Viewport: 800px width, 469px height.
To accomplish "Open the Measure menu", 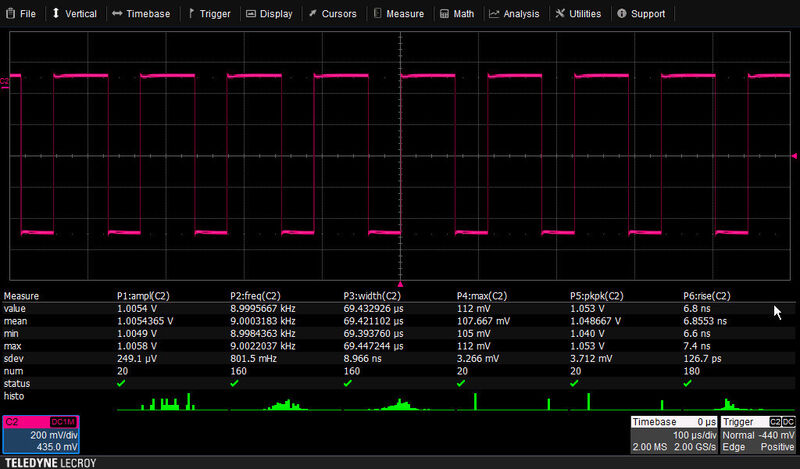I will coord(399,14).
